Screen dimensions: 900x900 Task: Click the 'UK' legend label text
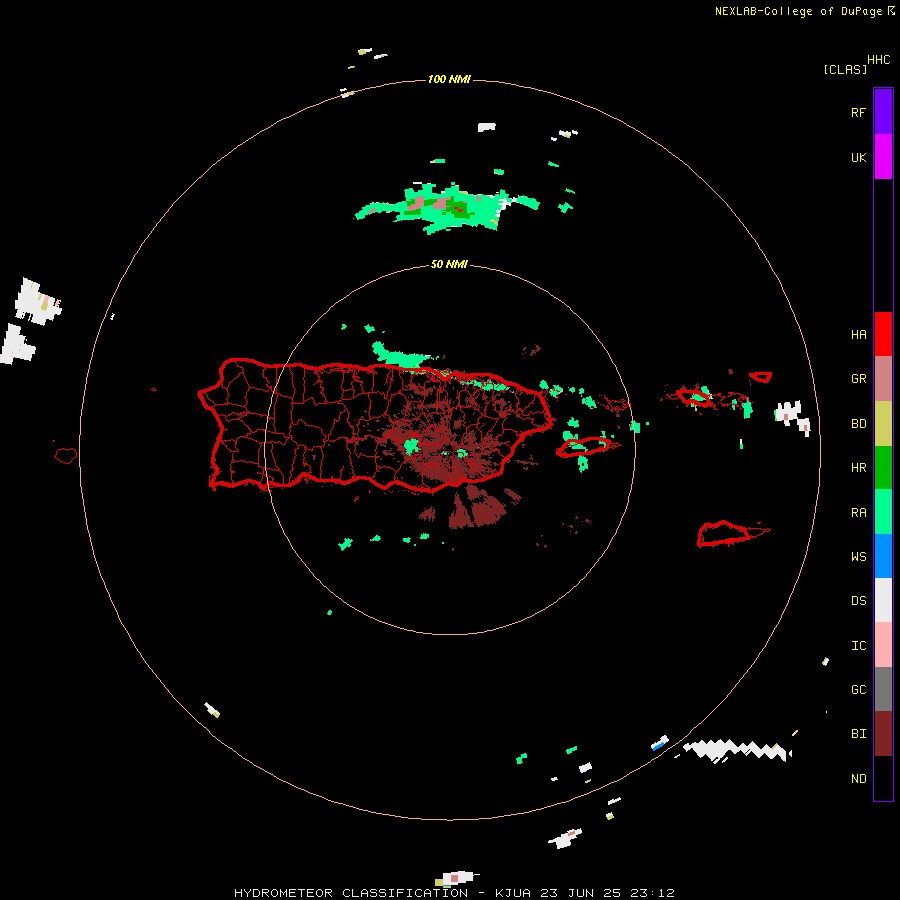coord(859,157)
